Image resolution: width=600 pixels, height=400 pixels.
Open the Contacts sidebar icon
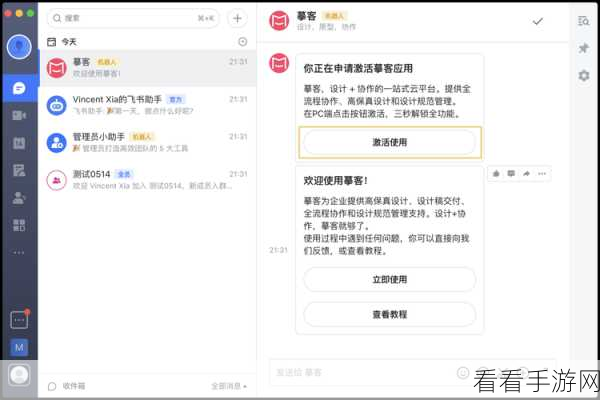(x=19, y=198)
